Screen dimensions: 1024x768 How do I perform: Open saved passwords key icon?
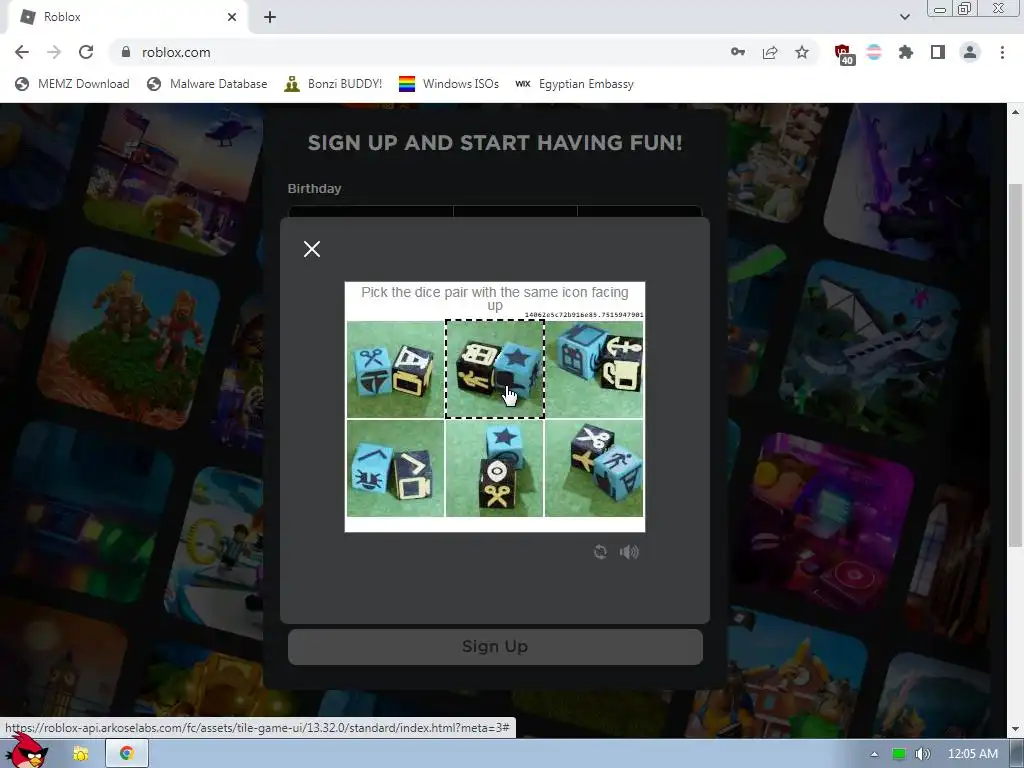click(738, 52)
